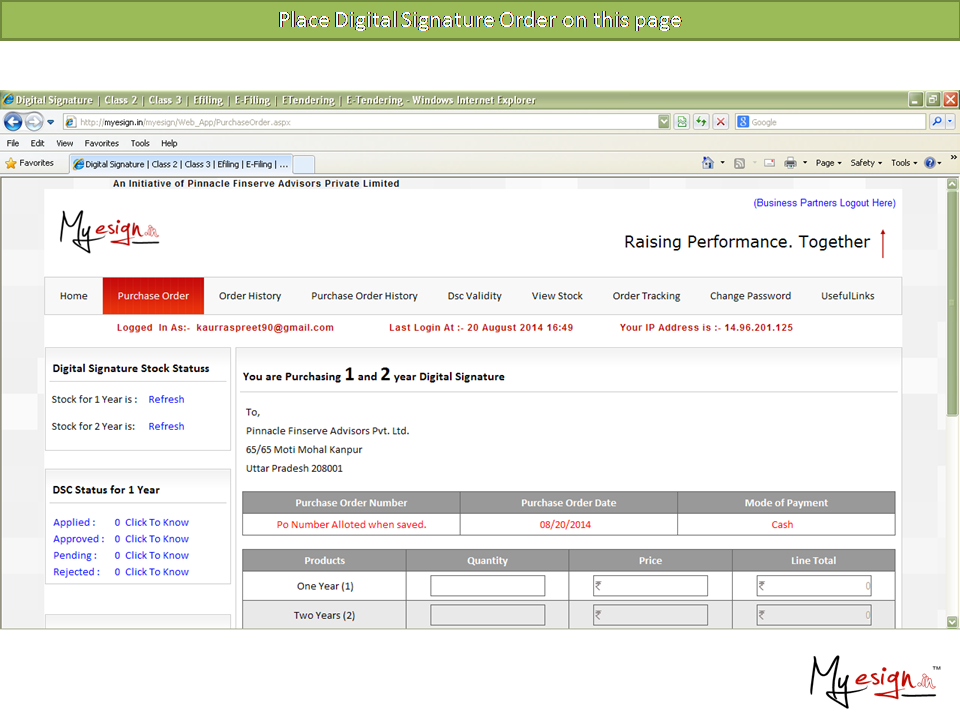Screen dimensions: 960x720
Task: Click the Refresh page icon in address bar
Action: [x=701, y=122]
